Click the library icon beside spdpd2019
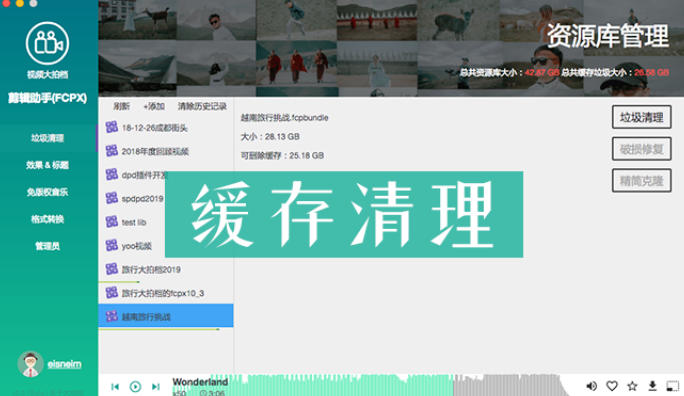Screen dimensions: 684x396 [112, 198]
